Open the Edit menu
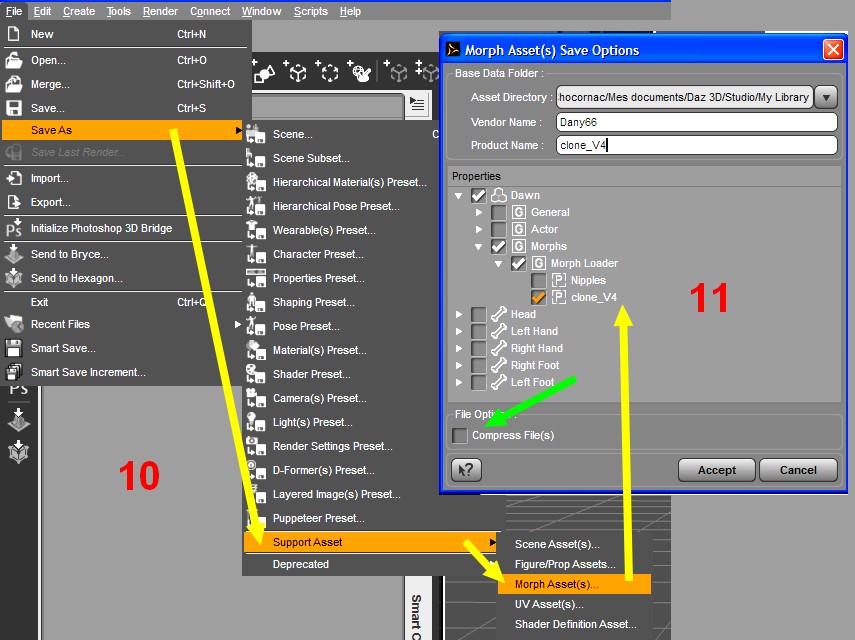Image resolution: width=855 pixels, height=640 pixels. [42, 11]
